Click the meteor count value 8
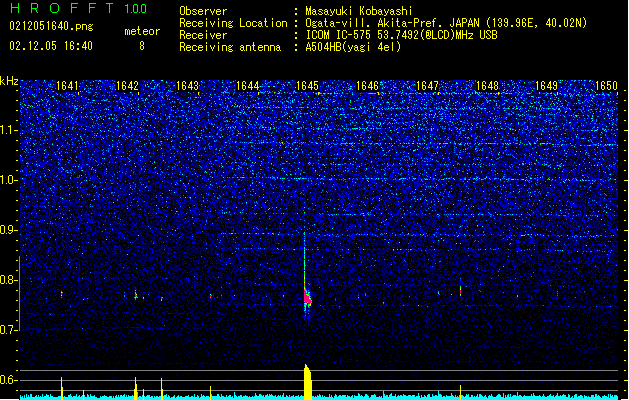This screenshot has width=629, height=400. pyautogui.click(x=142, y=46)
